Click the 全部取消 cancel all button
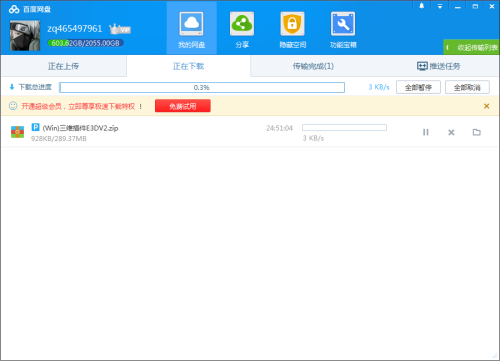This screenshot has width=500, height=361. tap(467, 87)
